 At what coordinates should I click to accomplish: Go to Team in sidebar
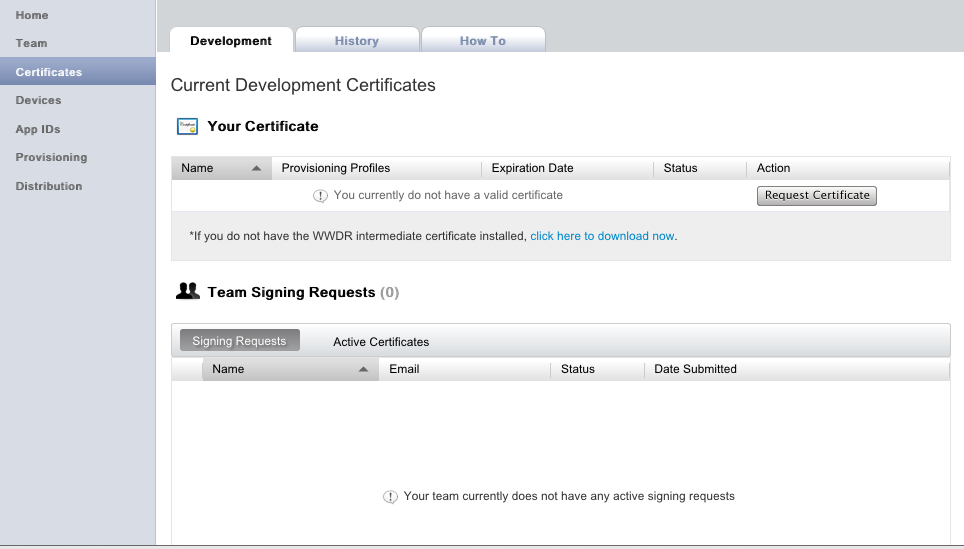[x=31, y=44]
